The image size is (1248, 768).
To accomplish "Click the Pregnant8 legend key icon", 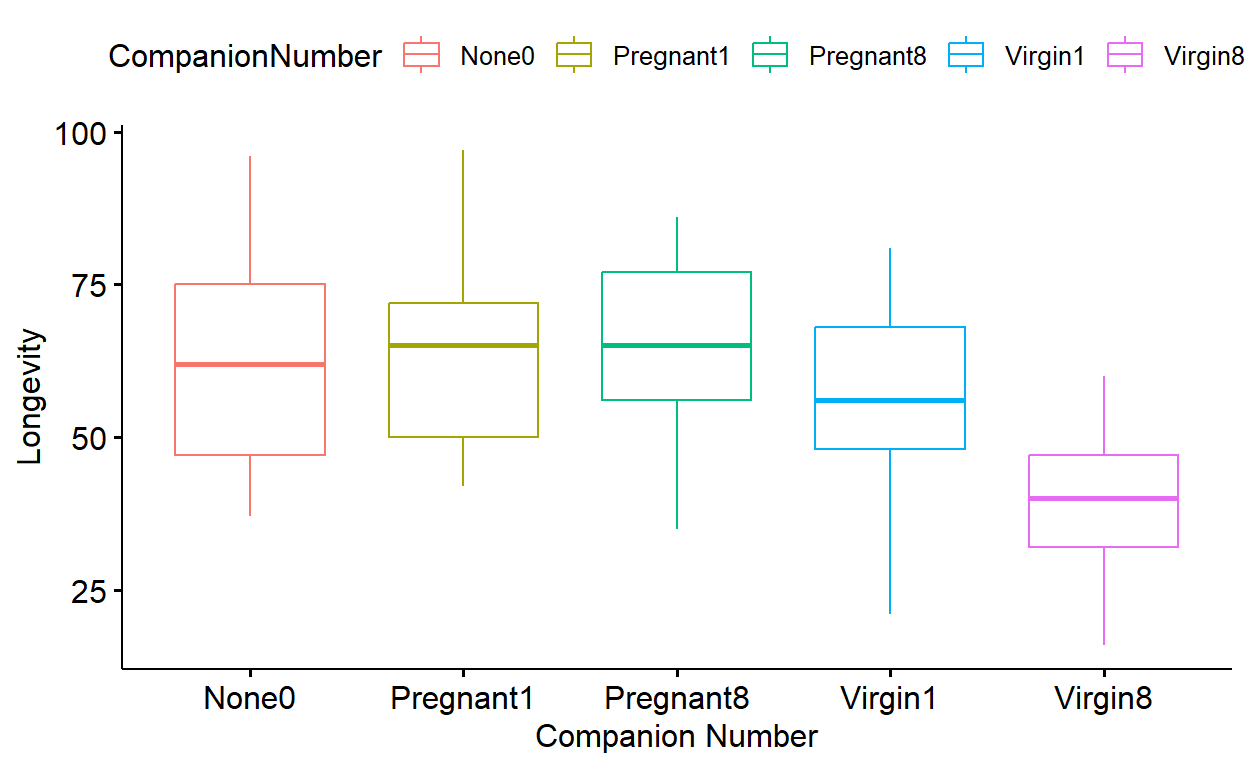I will 770,56.
